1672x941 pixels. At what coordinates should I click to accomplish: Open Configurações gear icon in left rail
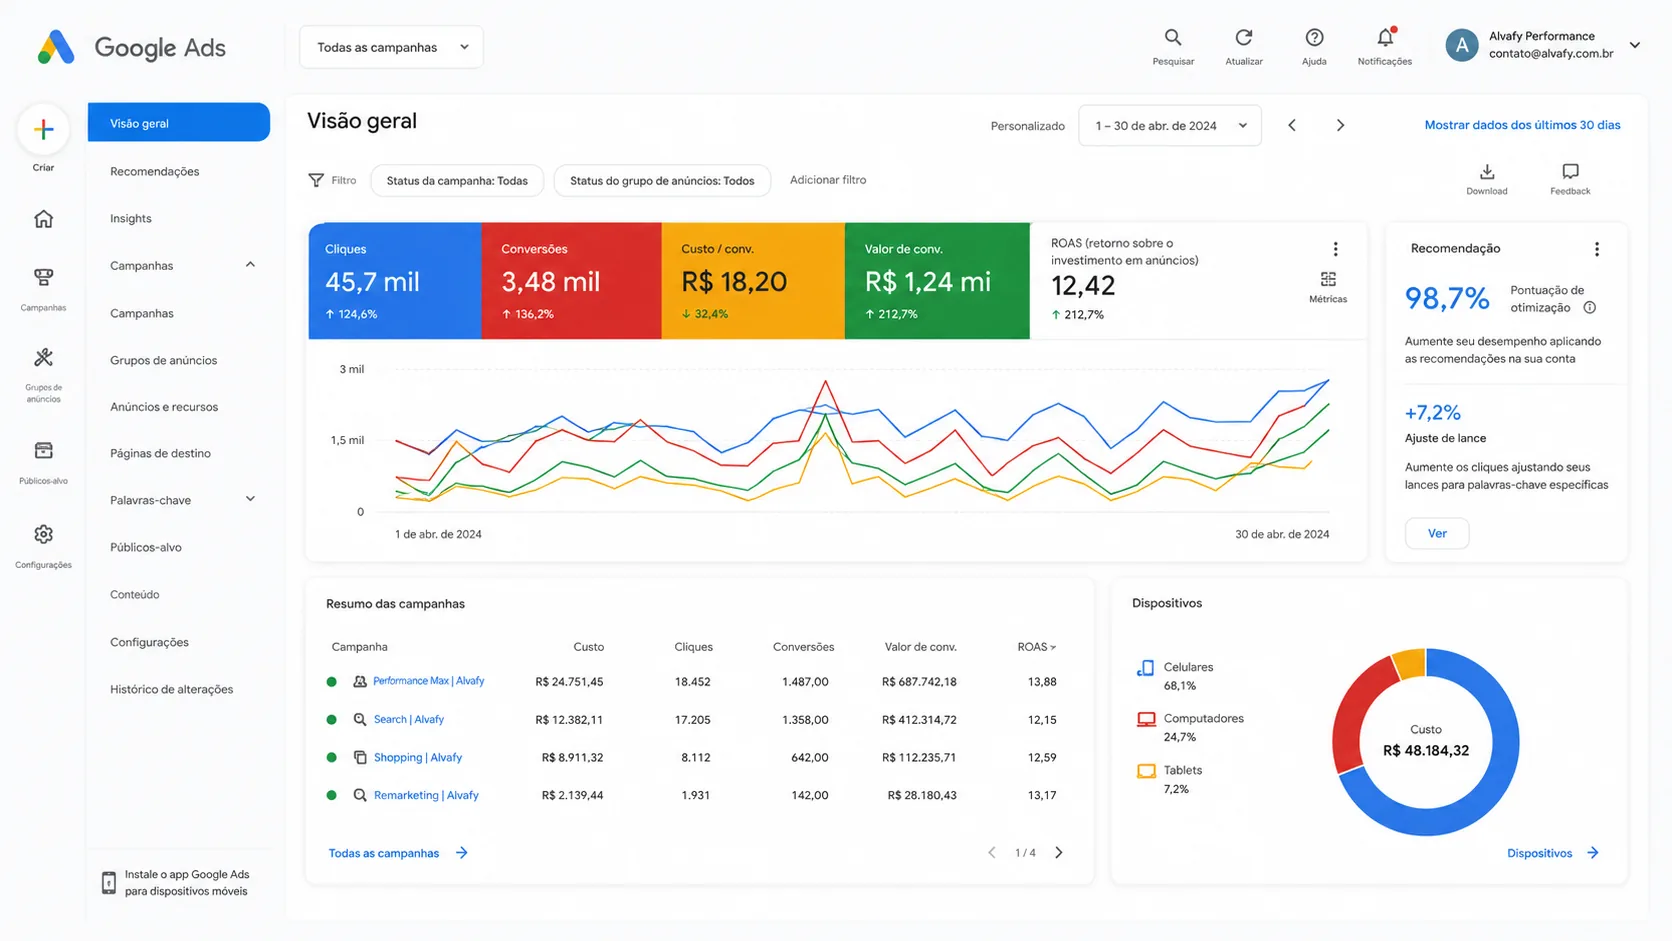(x=43, y=534)
